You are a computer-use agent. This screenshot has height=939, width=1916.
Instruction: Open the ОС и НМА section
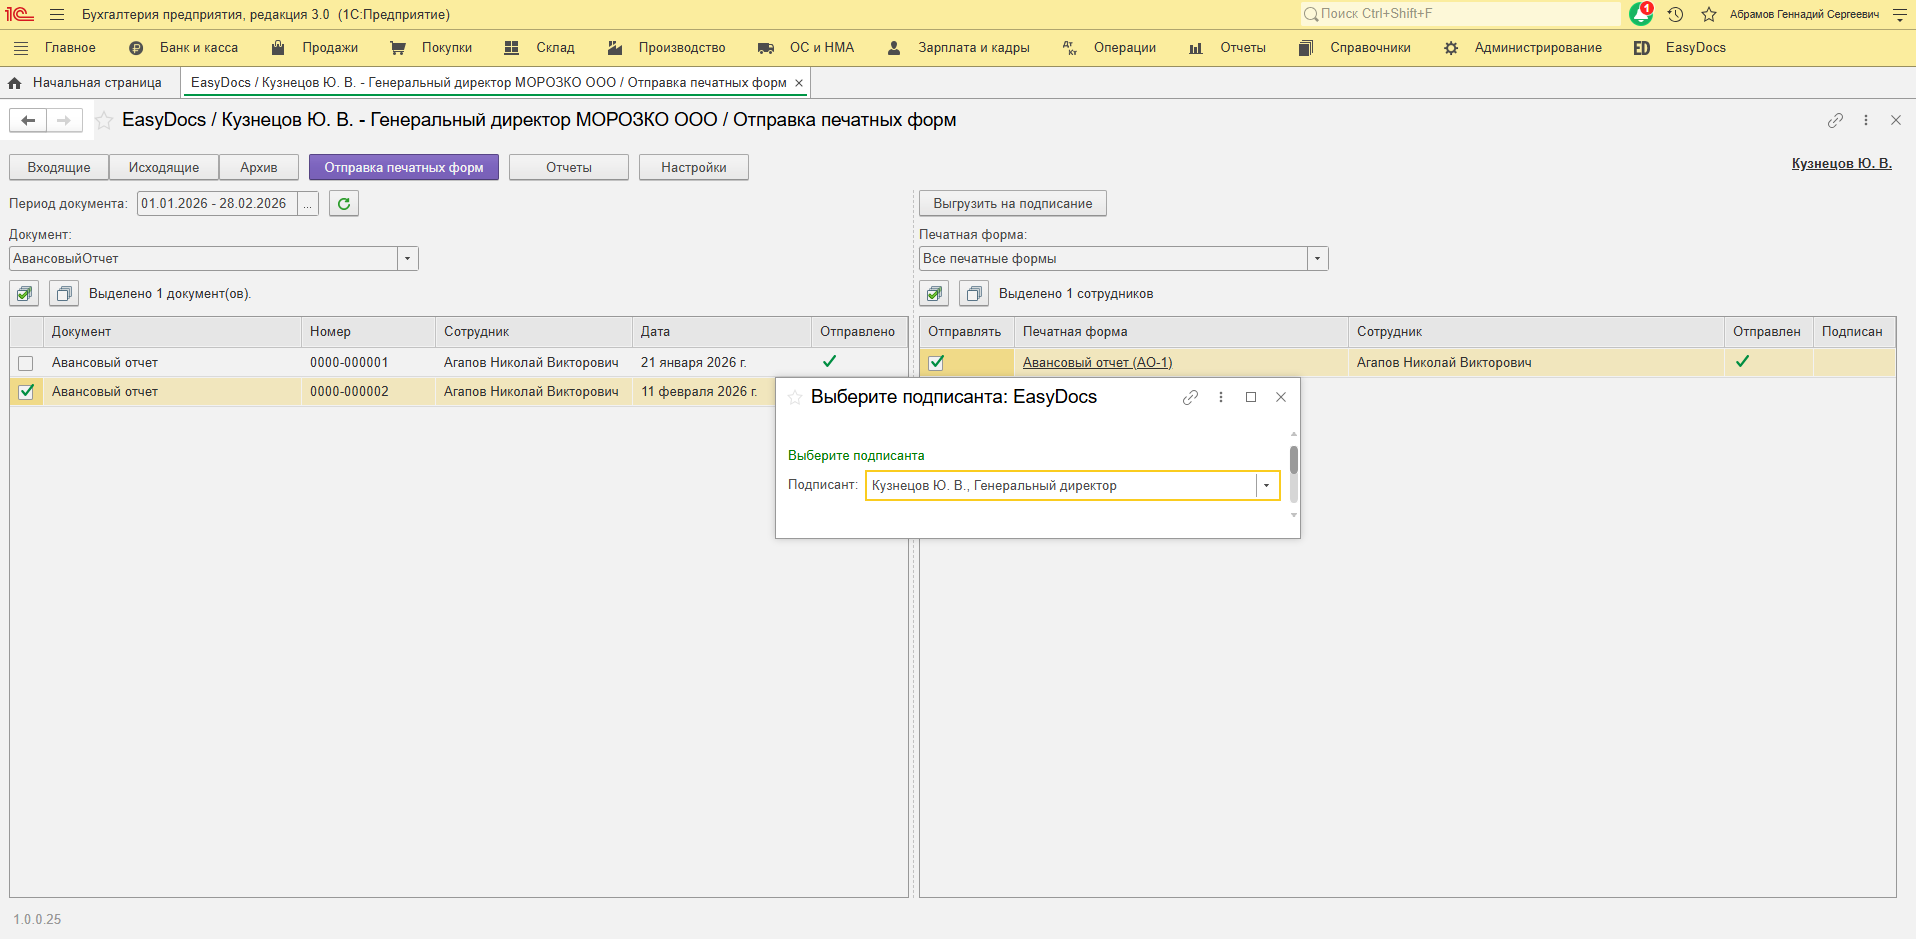pyautogui.click(x=807, y=48)
